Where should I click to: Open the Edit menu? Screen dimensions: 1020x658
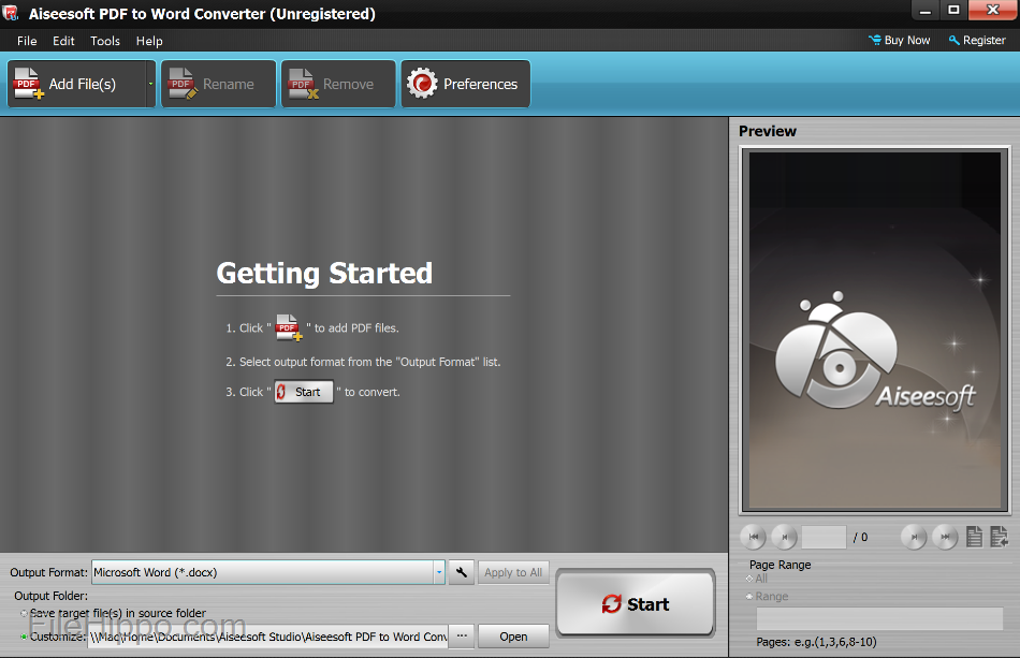click(64, 41)
